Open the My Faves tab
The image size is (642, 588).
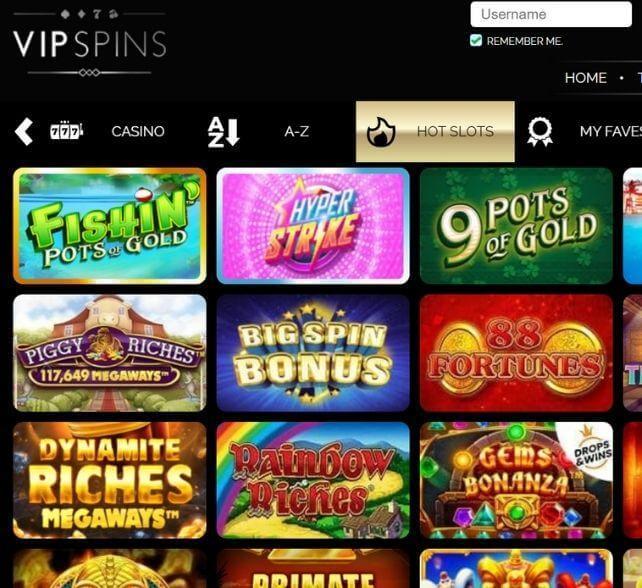[610, 131]
